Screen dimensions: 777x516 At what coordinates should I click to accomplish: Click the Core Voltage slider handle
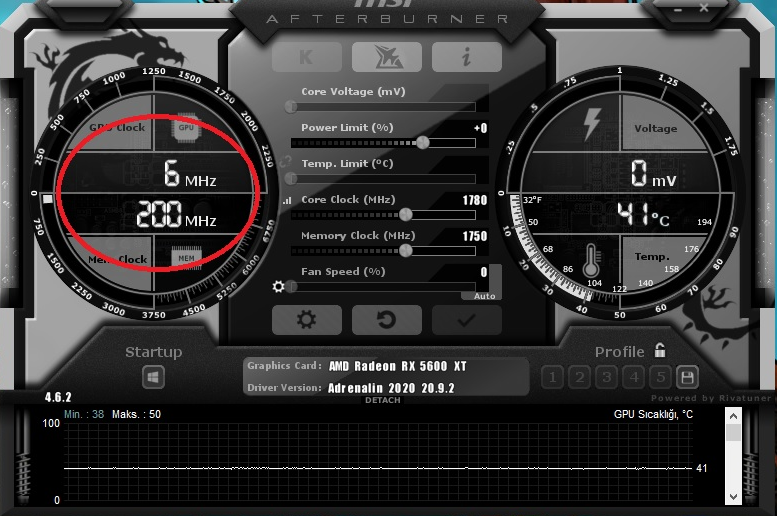pyautogui.click(x=291, y=107)
